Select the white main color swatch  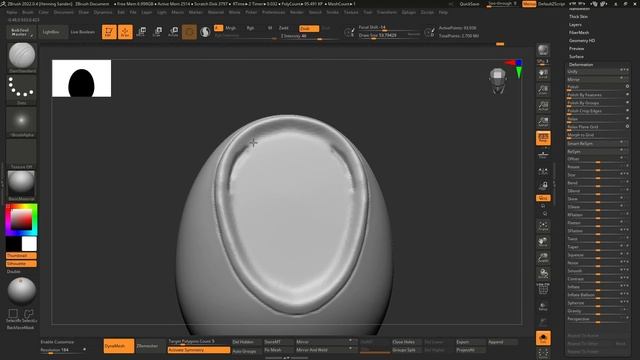(29, 244)
